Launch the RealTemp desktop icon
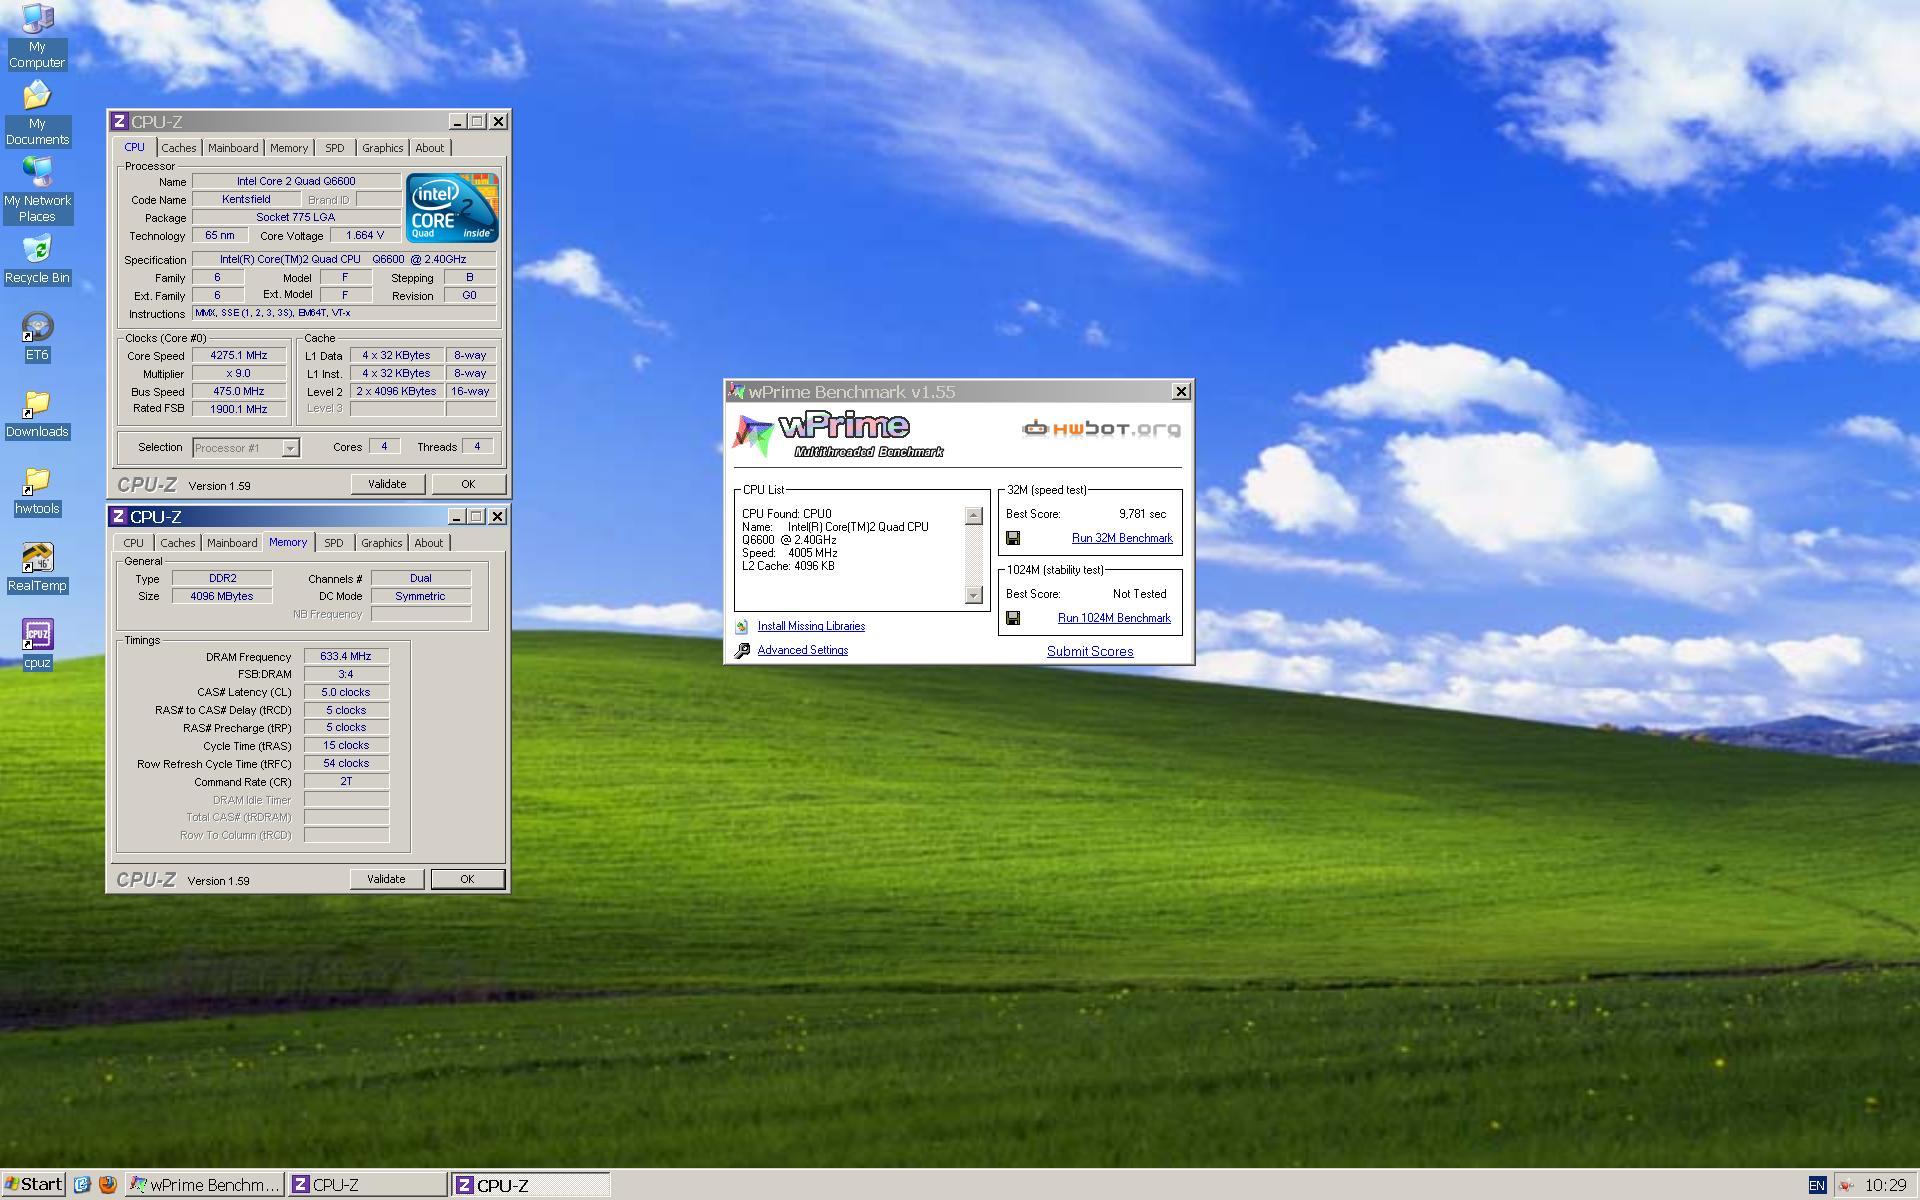 click(x=37, y=567)
